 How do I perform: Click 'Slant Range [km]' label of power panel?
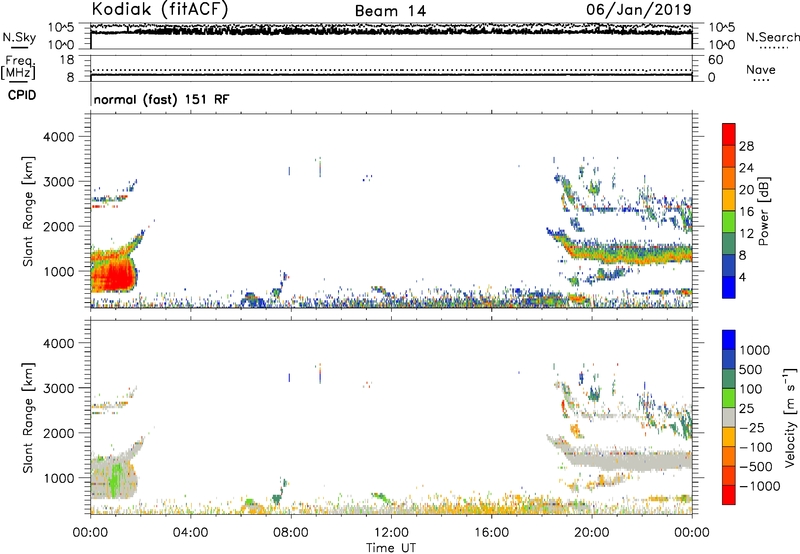(28, 211)
